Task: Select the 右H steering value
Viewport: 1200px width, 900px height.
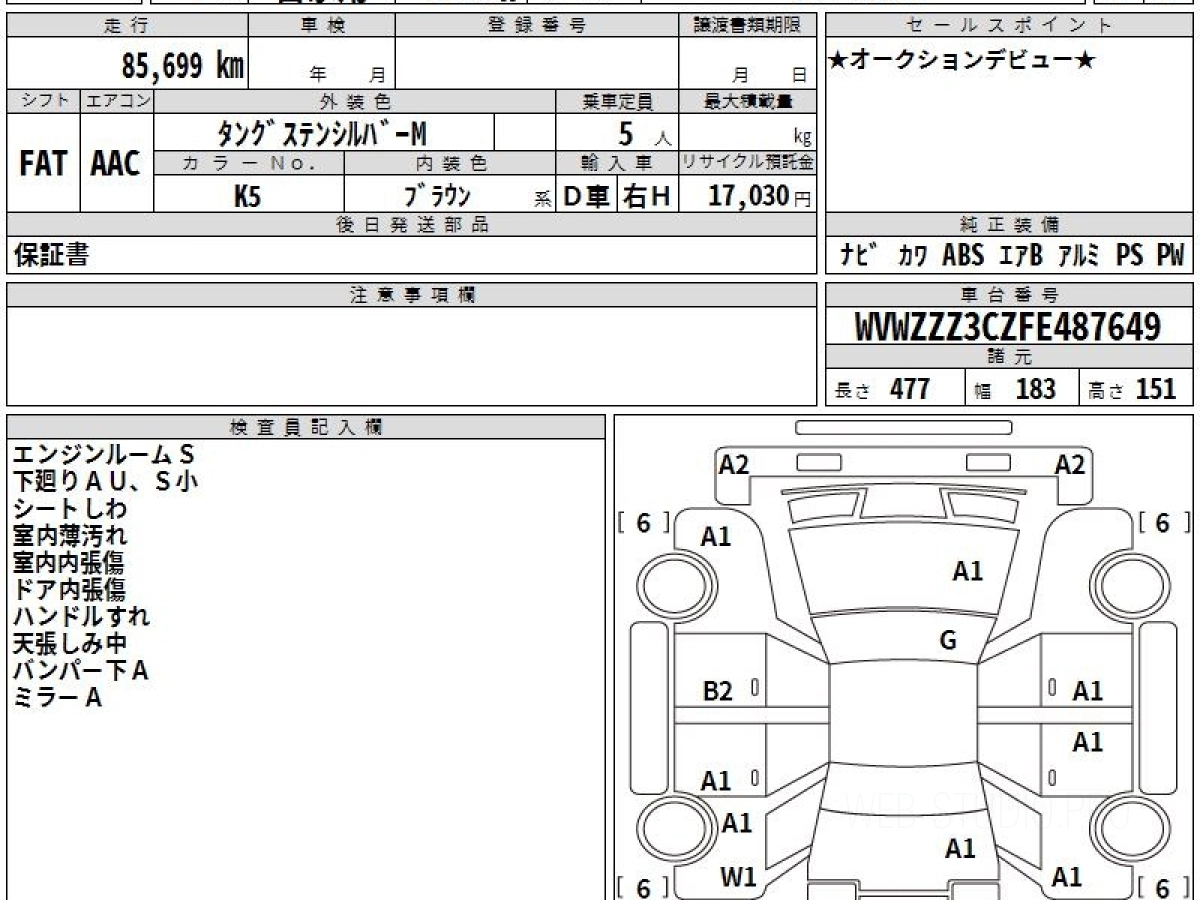Action: coord(647,196)
